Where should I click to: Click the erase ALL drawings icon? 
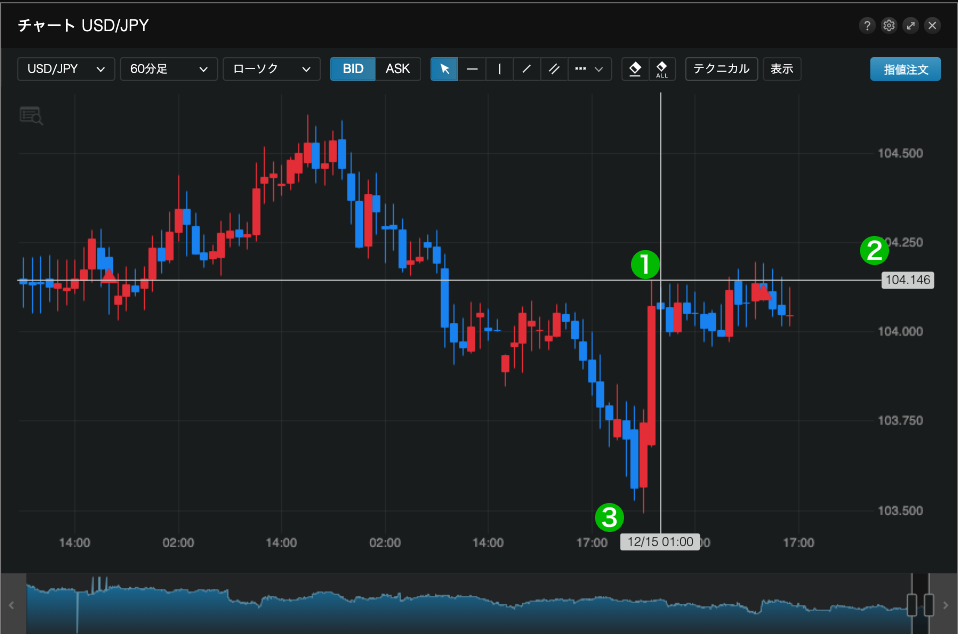662,69
